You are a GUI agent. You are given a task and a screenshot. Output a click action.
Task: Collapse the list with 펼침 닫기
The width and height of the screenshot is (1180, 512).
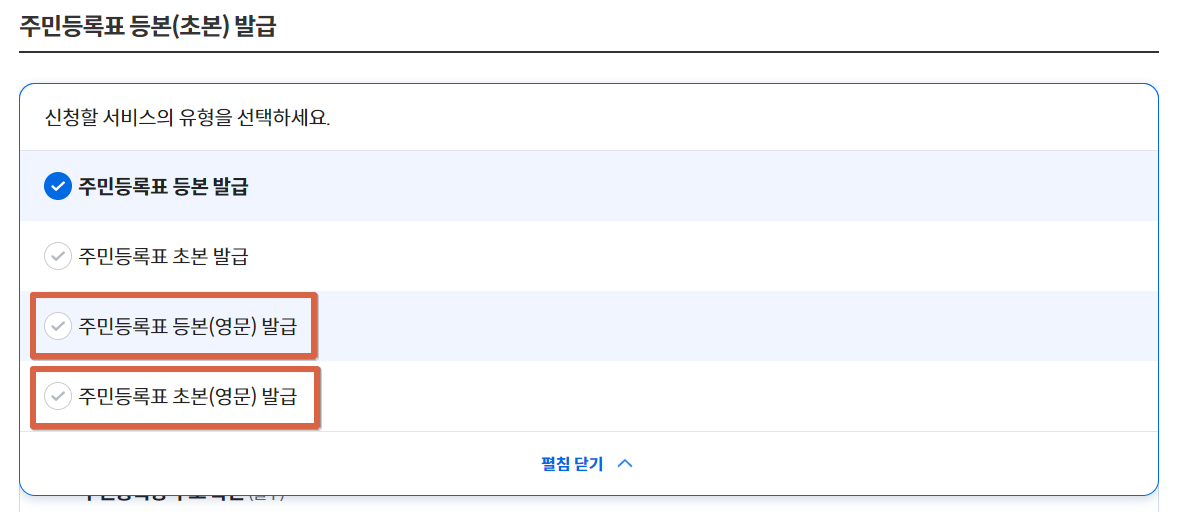[x=572, y=464]
